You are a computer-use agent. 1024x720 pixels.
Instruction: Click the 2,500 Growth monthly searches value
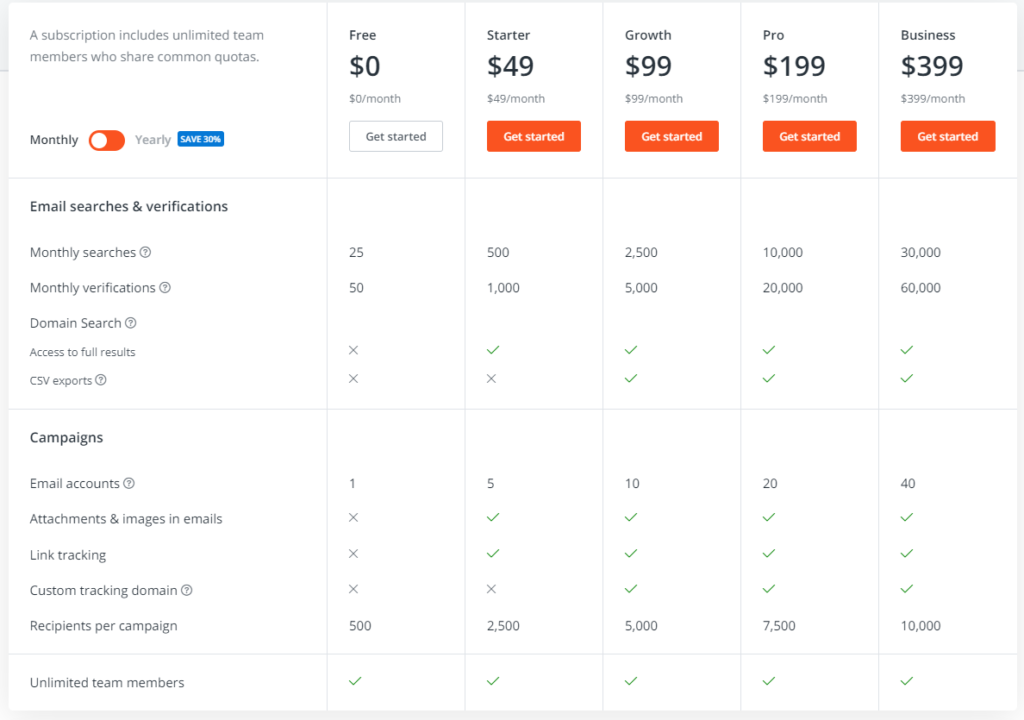pyautogui.click(x=641, y=252)
